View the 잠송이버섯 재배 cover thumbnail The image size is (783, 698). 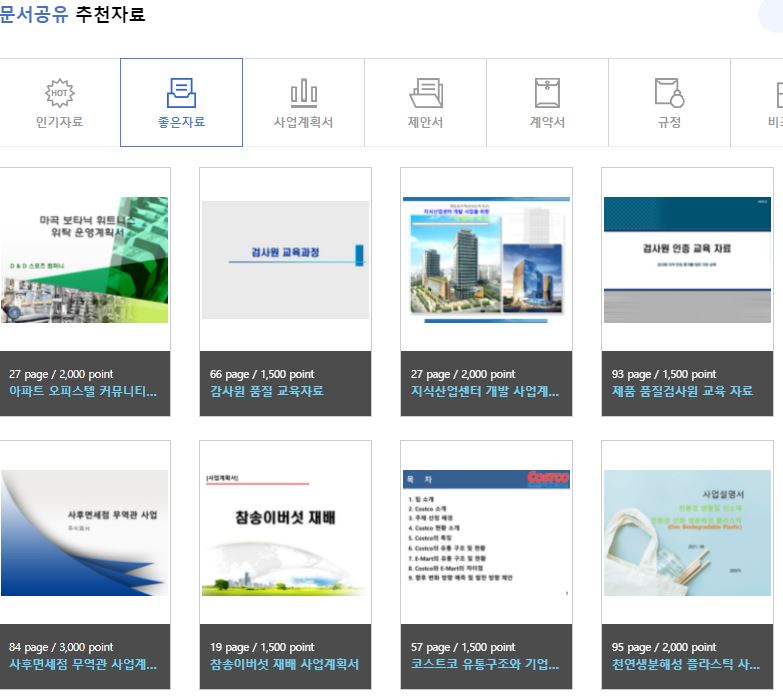click(x=285, y=533)
